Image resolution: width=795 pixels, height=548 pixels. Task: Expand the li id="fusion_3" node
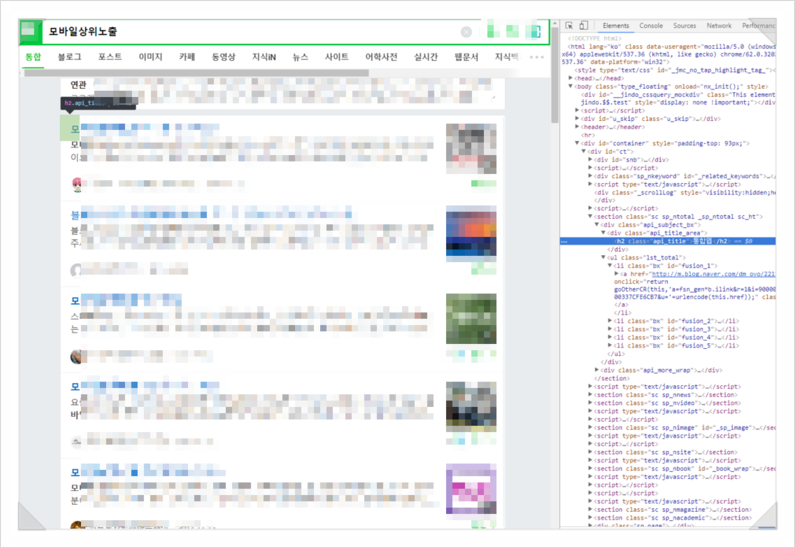[610, 329]
